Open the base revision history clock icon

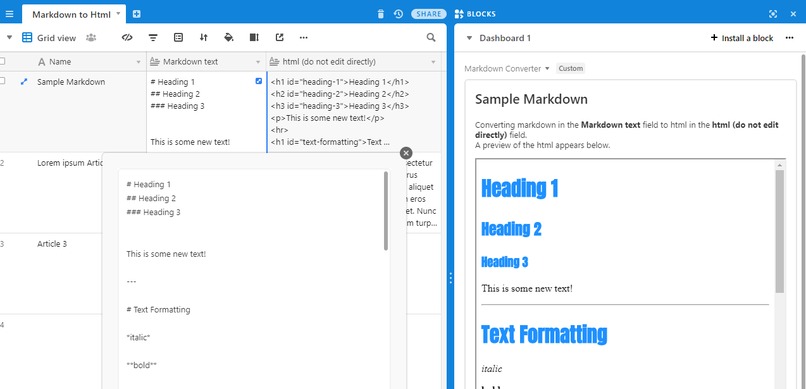pyautogui.click(x=398, y=14)
